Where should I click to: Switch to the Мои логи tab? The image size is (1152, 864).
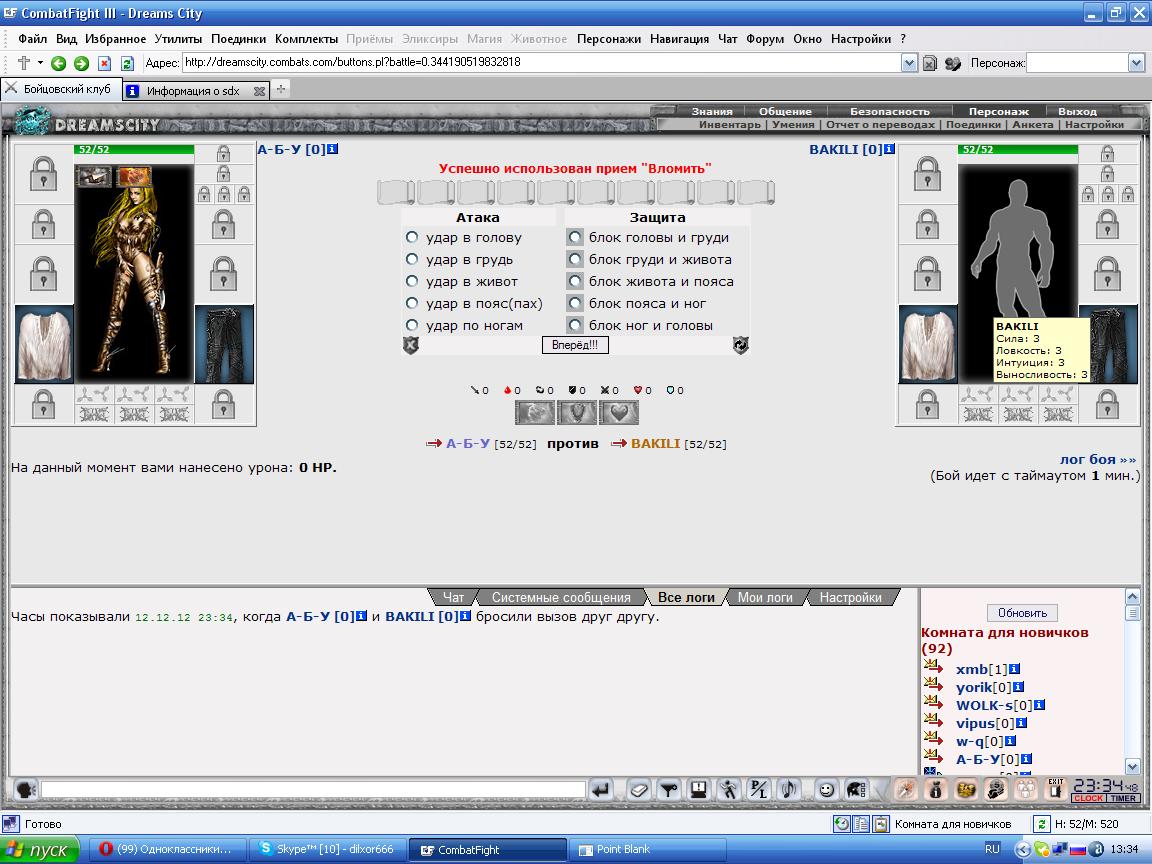click(x=765, y=597)
